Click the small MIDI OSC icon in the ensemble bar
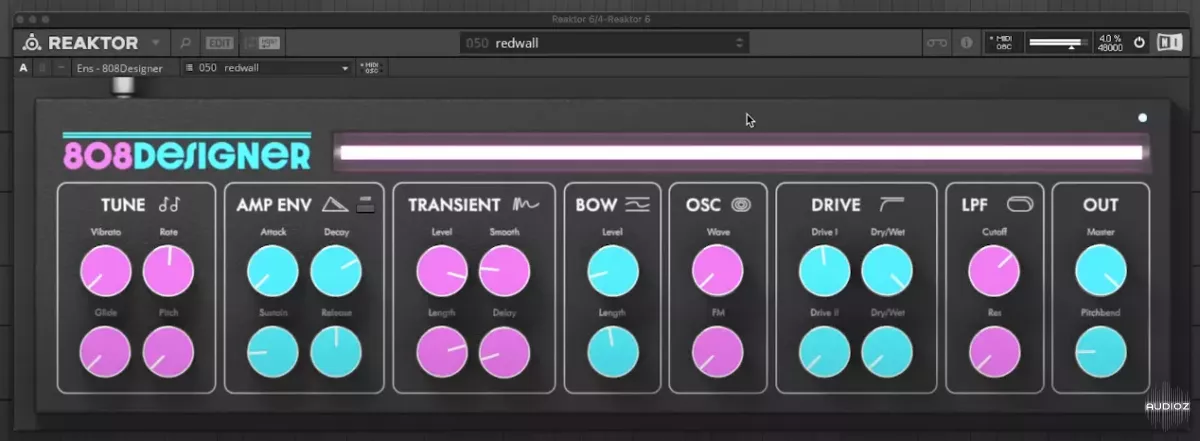 [x=371, y=68]
